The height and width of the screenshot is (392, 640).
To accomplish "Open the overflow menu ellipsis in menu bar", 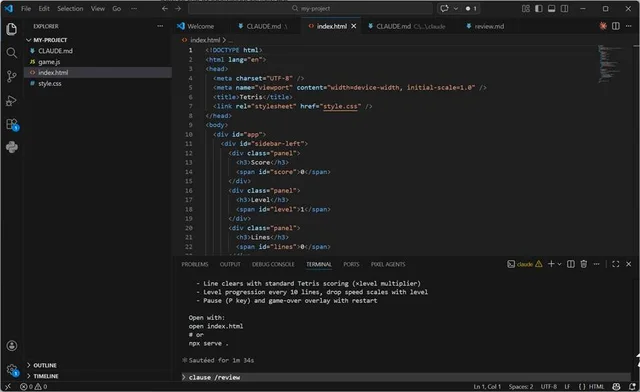I will click(134, 9).
